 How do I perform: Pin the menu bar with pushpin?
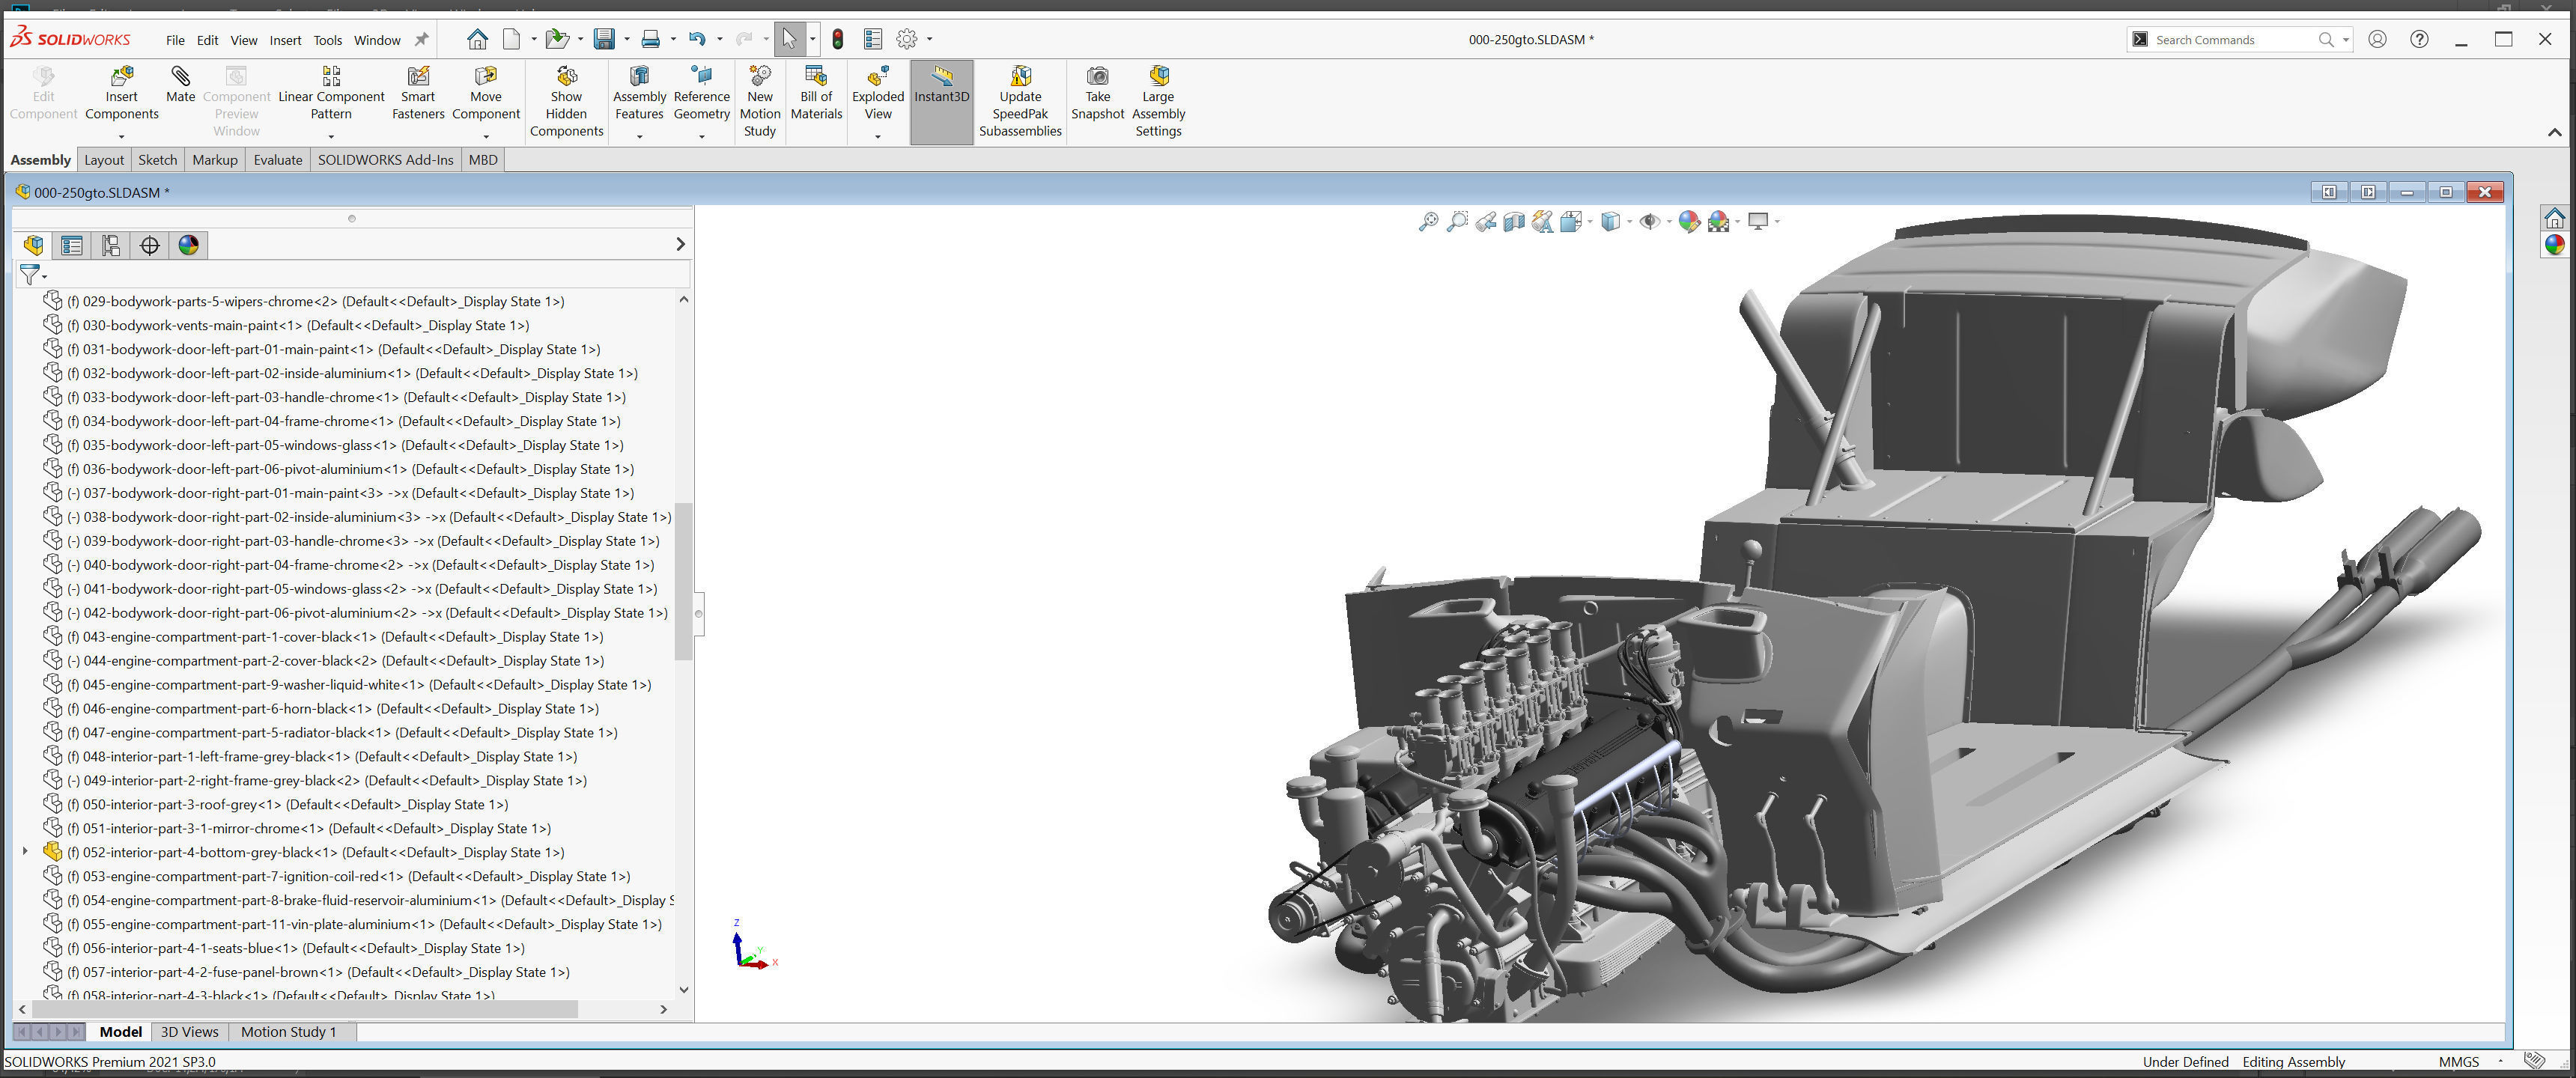point(422,40)
